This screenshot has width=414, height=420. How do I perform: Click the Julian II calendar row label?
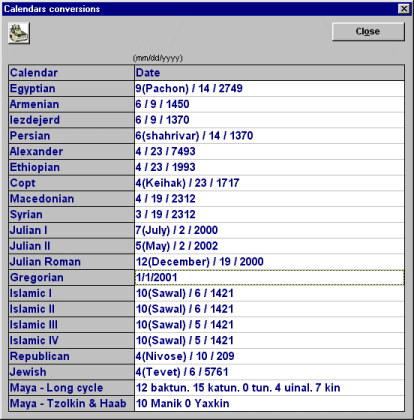click(71, 246)
